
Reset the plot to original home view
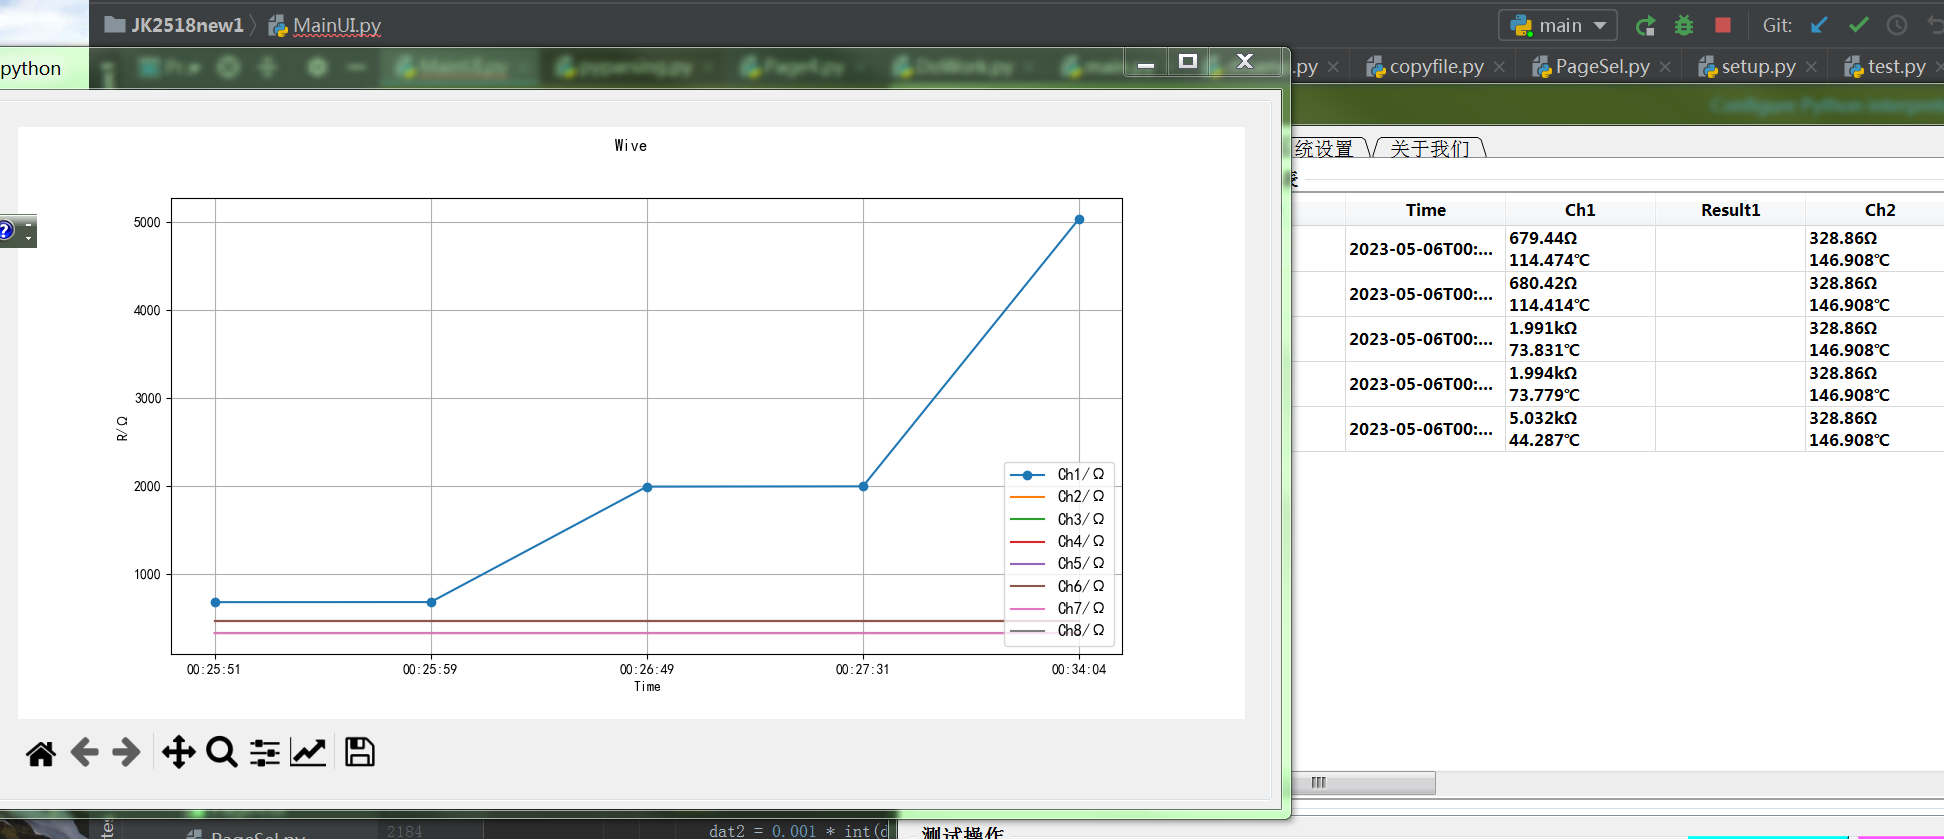41,752
